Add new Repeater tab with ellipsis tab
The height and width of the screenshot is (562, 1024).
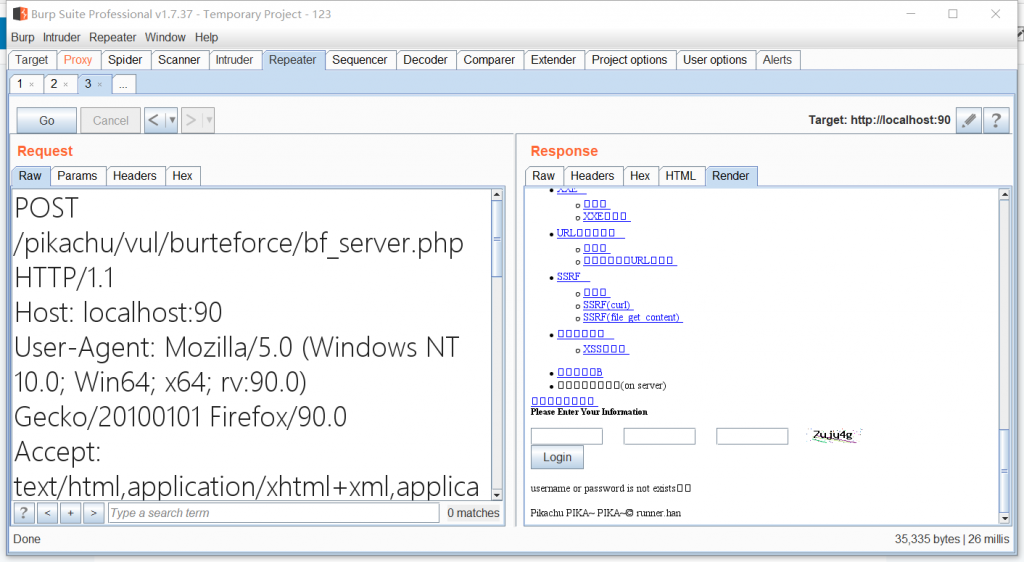(122, 85)
